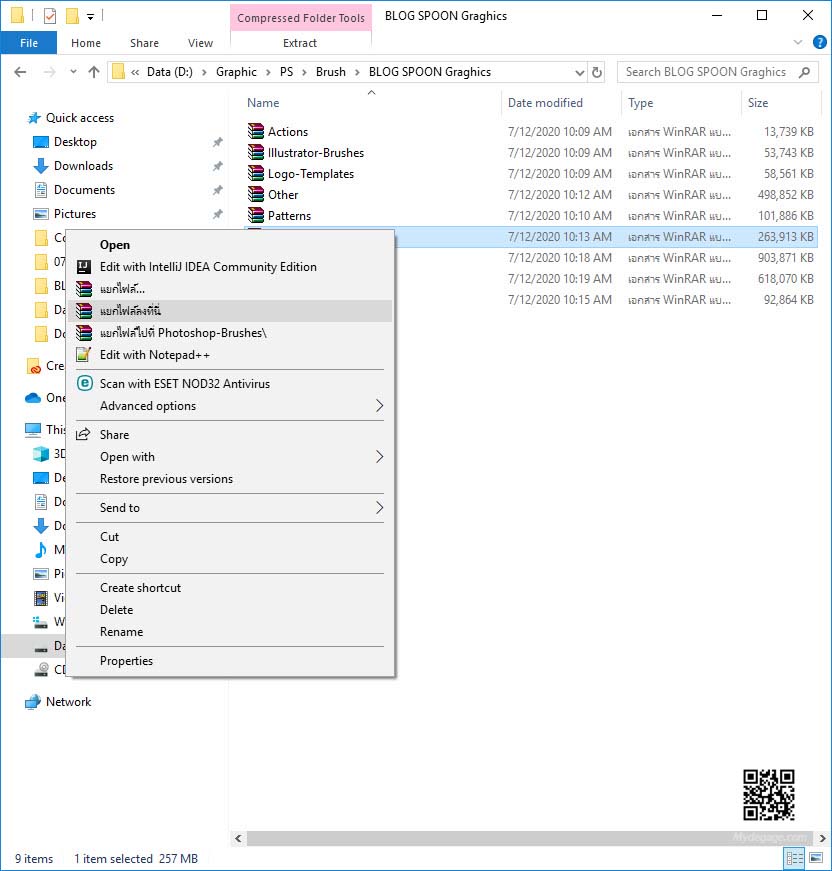
Task: Open the Customize Quick Access Toolbar dropdown
Action: click(91, 17)
